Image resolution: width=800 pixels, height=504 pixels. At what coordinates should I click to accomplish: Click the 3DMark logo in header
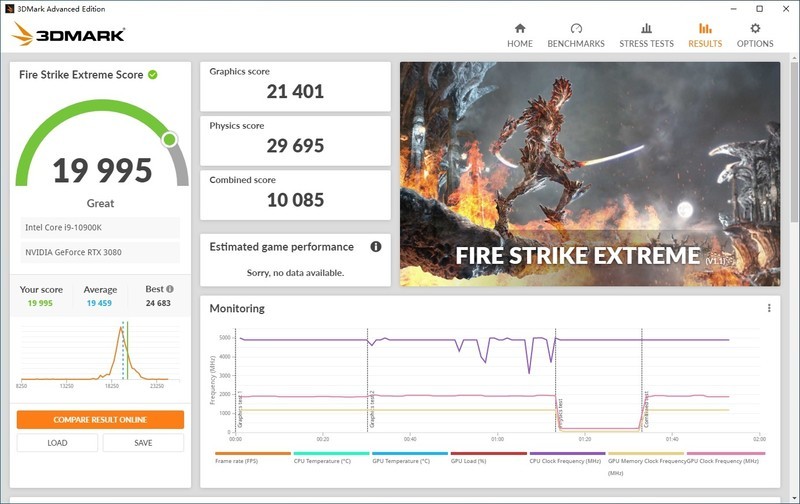coord(68,34)
